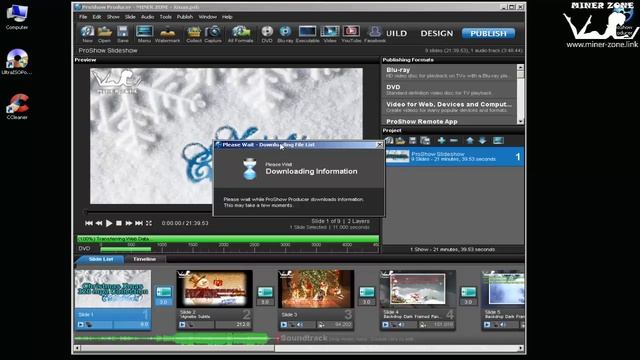Click the Save toolbar icon
This screenshot has width=640, height=360.
[x=122, y=33]
